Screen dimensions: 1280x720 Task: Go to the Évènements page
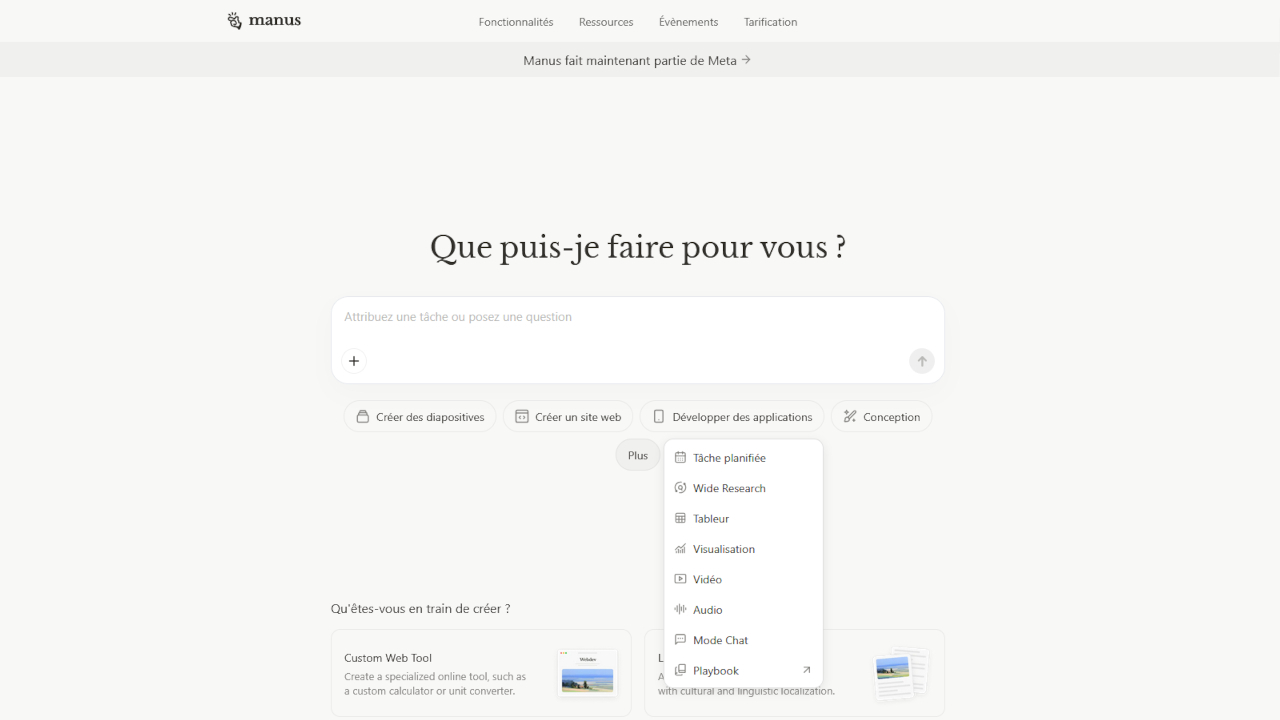[x=688, y=22]
